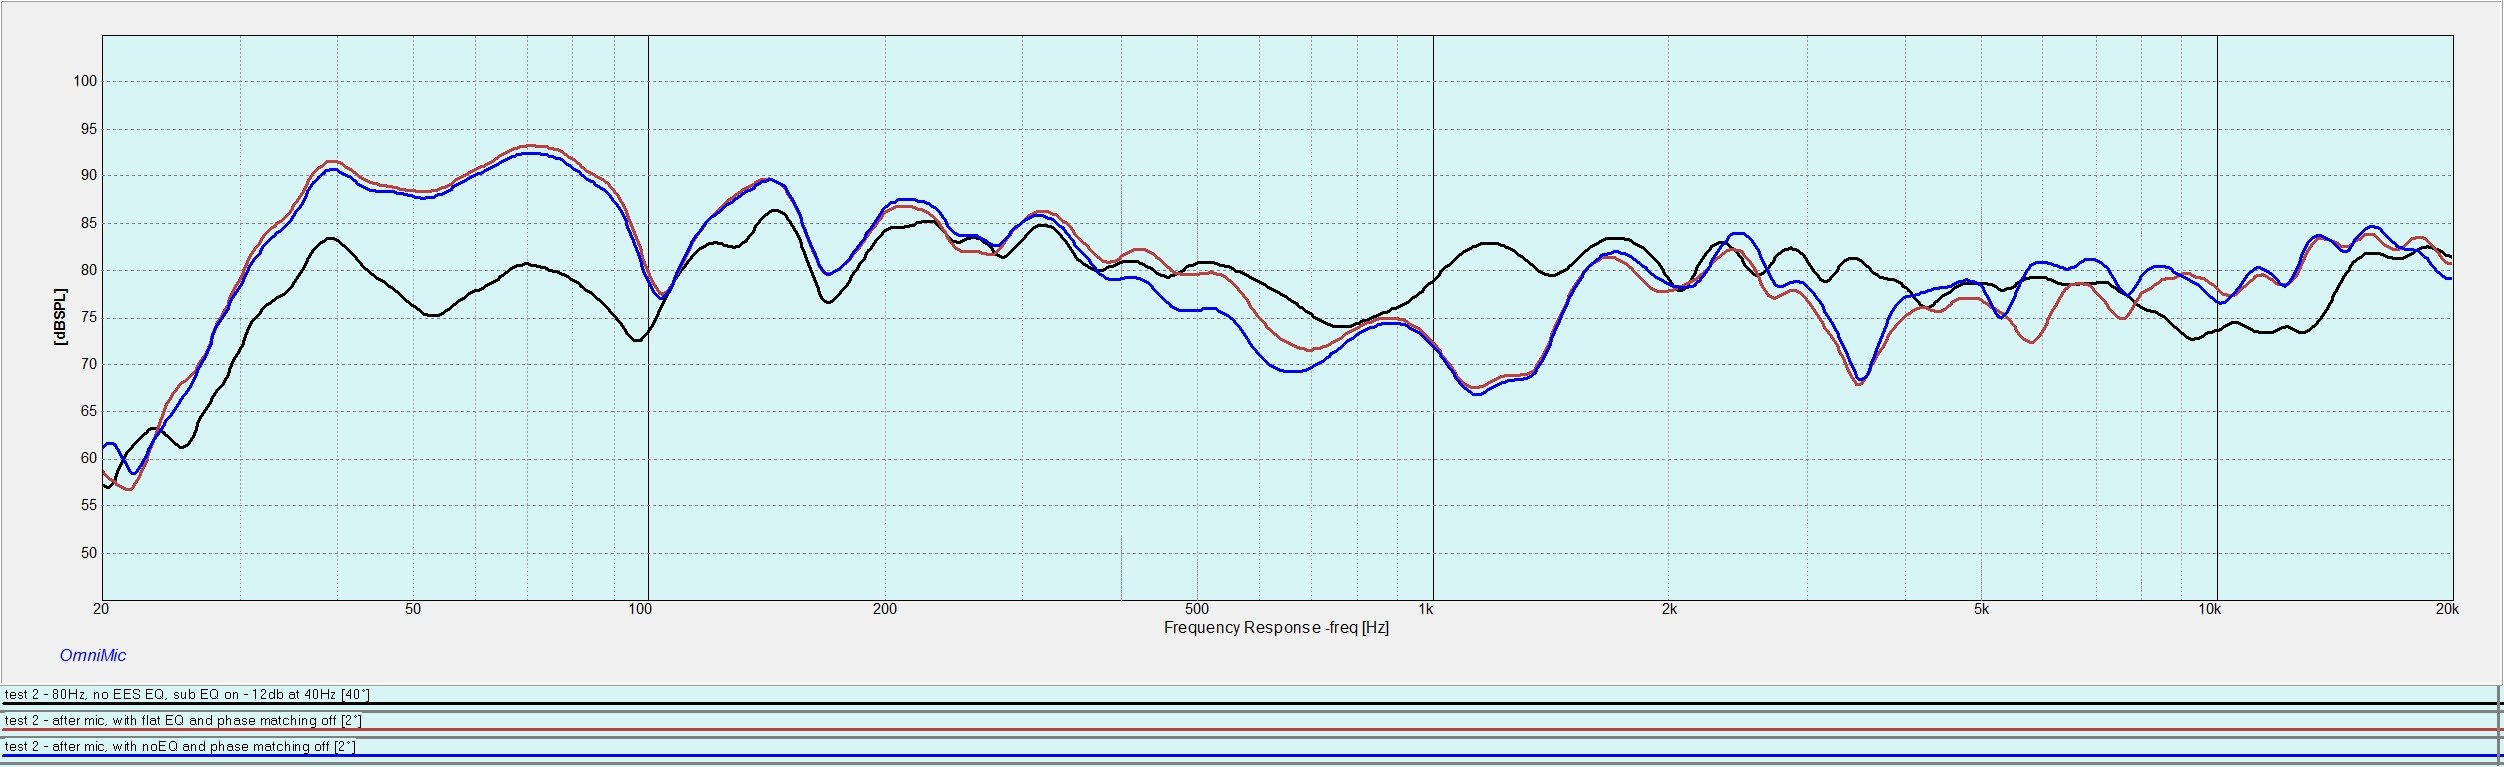Click the 20 Hz label at axis start
Image resolution: width=2504 pixels, height=767 pixels.
(x=101, y=609)
